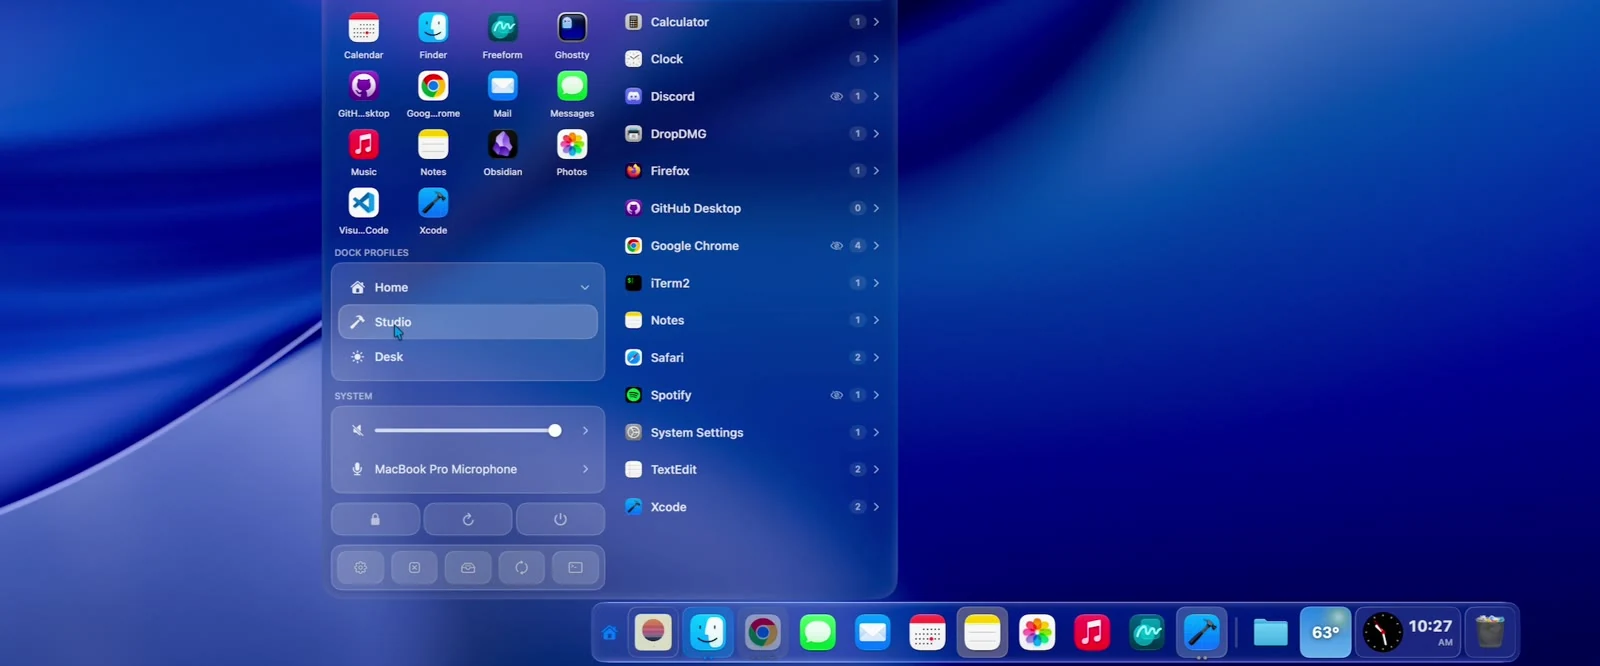Click the home icon in the dock
This screenshot has width=1600, height=666.
(609, 633)
